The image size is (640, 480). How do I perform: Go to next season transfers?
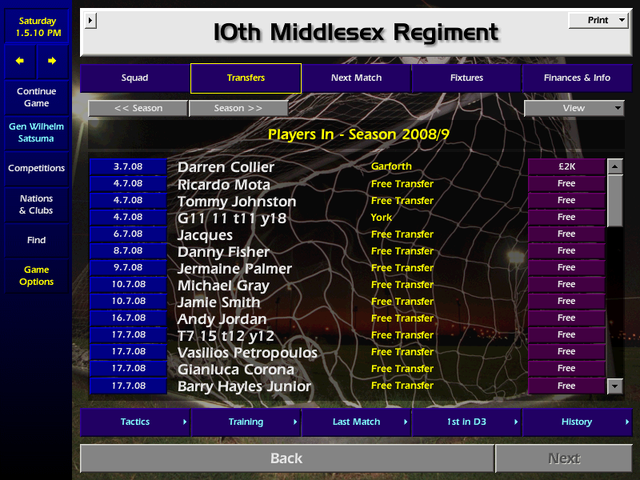[238, 108]
